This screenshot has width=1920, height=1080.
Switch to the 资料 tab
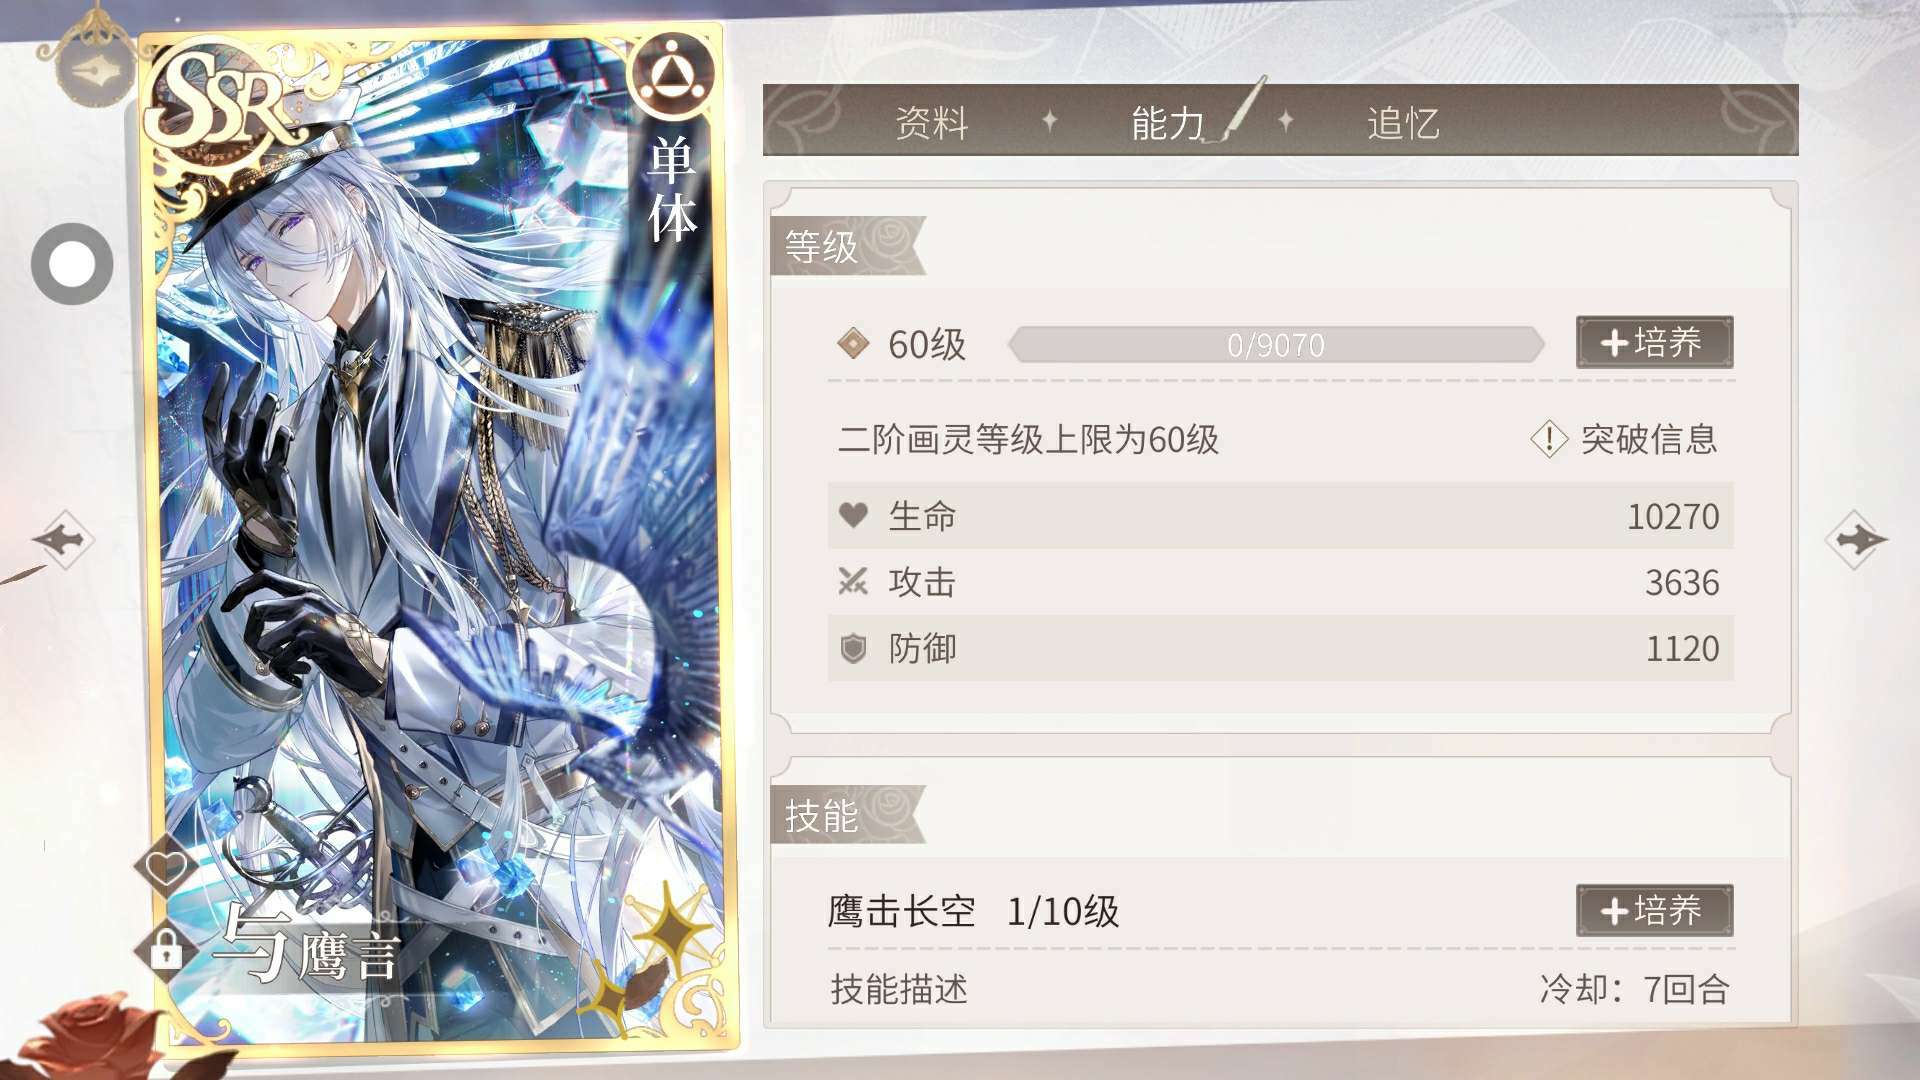click(931, 122)
